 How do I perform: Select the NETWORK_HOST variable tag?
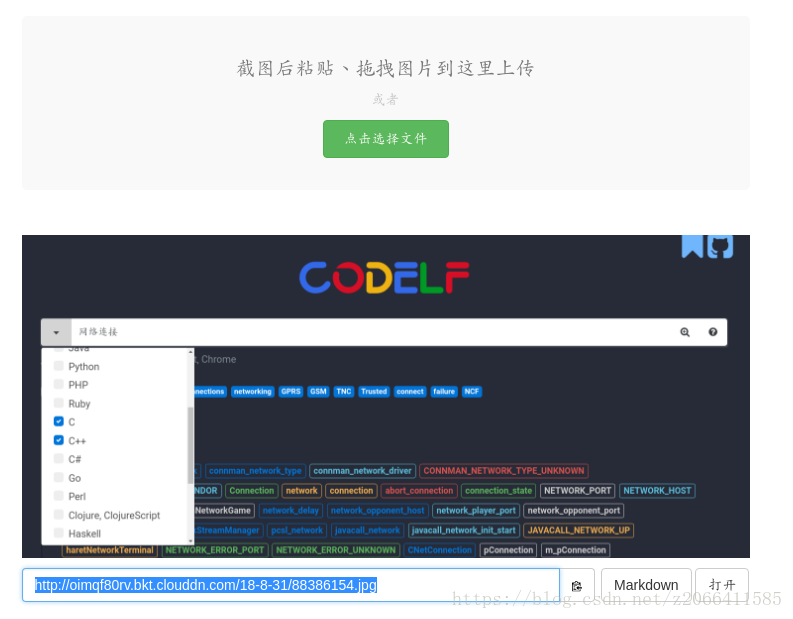coord(657,491)
